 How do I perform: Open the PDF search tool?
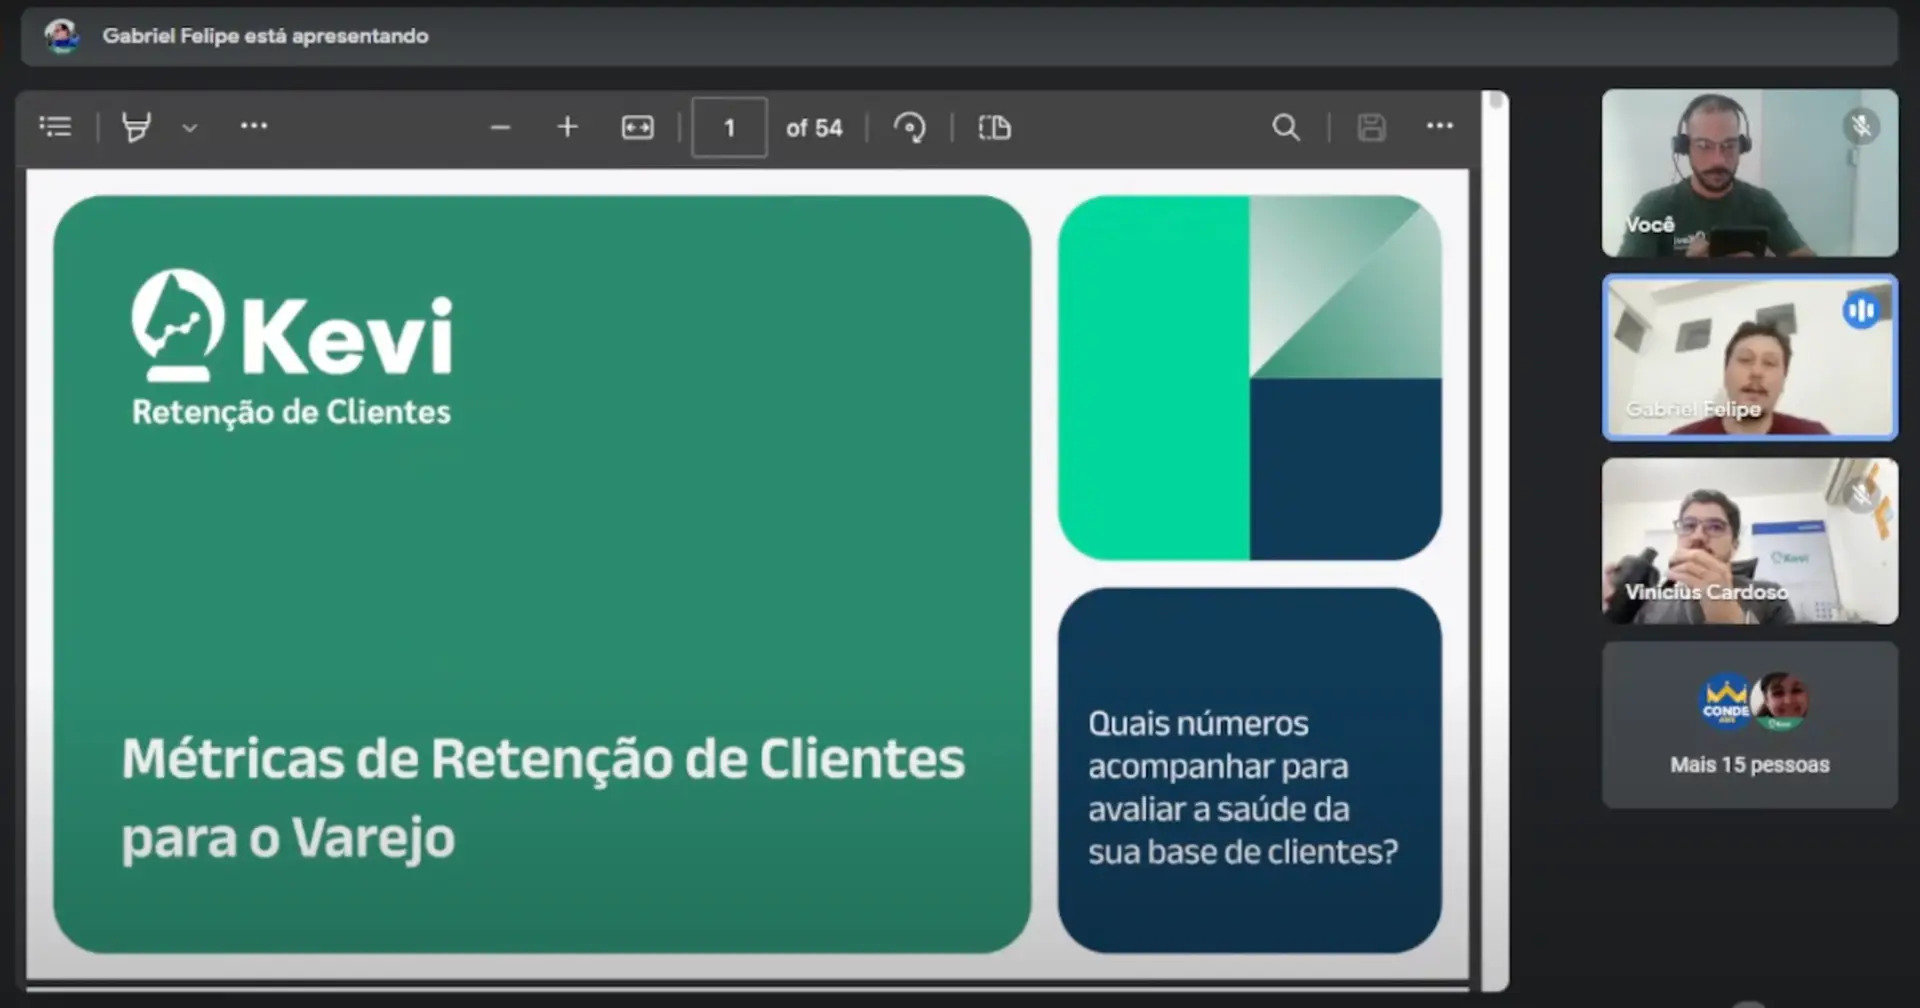click(1286, 127)
